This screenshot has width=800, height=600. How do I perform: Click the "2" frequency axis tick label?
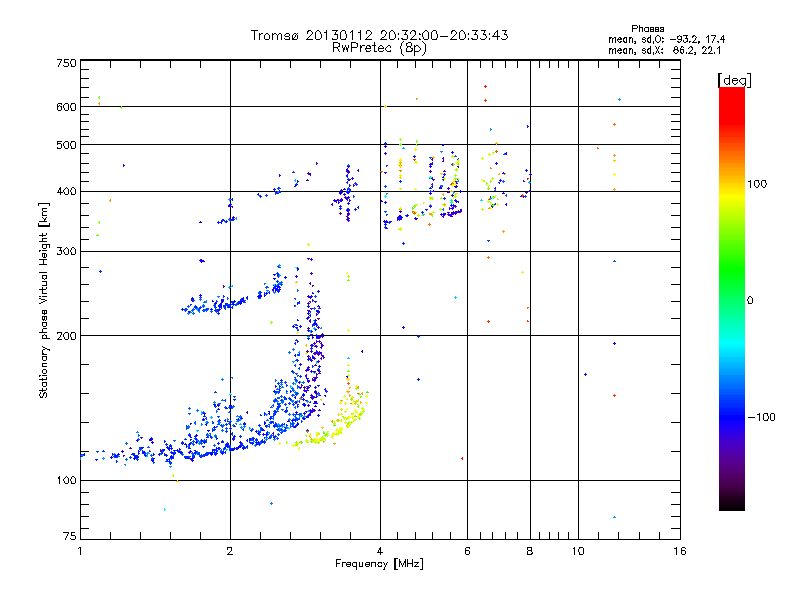tap(230, 551)
